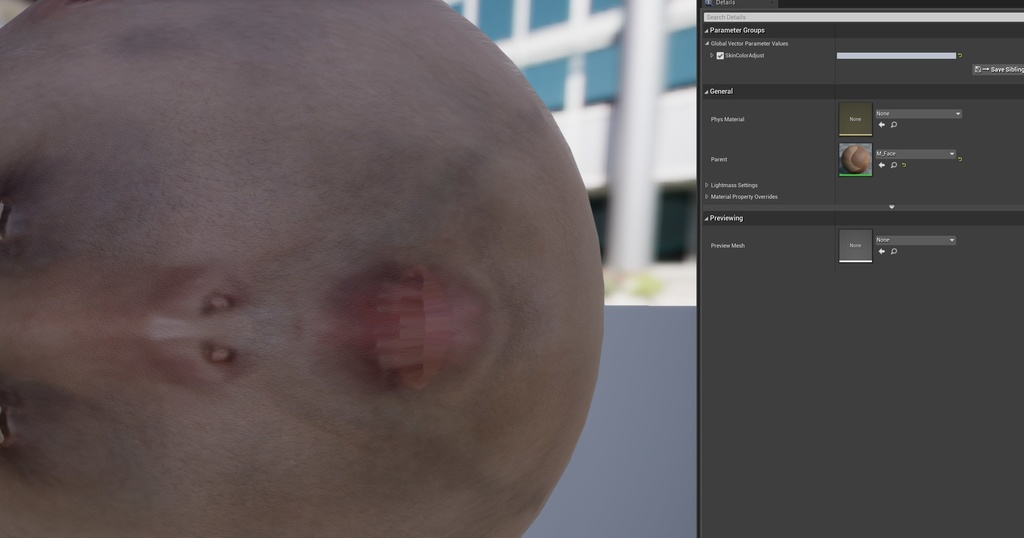This screenshot has width=1024, height=538.
Task: Show advanced General properties arrow
Action: coord(891,207)
